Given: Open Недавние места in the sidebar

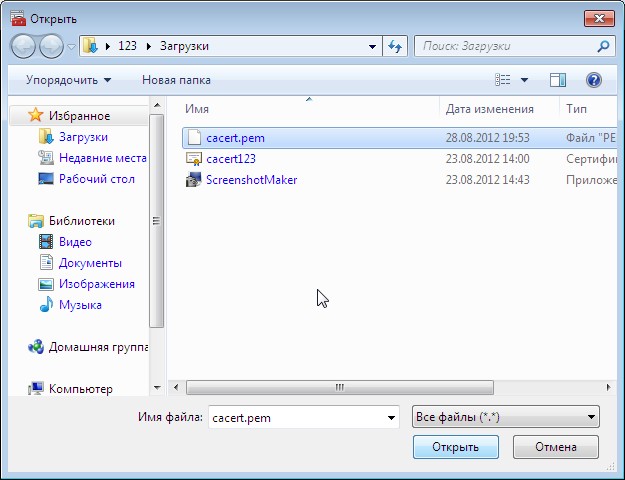Looking at the screenshot, I should (103, 158).
